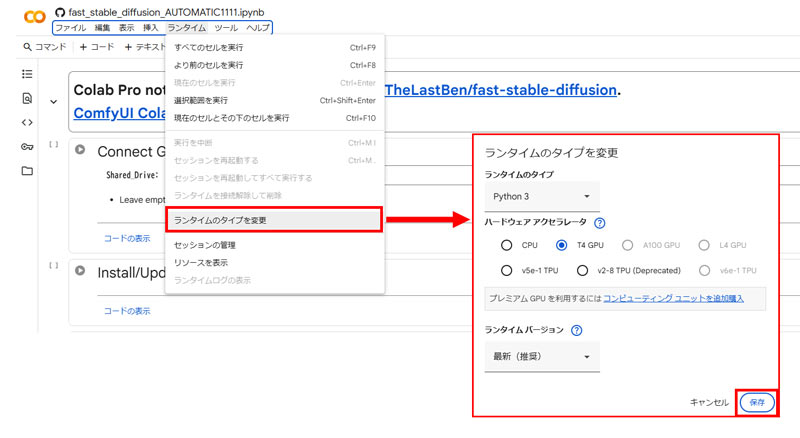The image size is (800, 438).
Task: Run the Install/Update cell
Action: coord(80,271)
